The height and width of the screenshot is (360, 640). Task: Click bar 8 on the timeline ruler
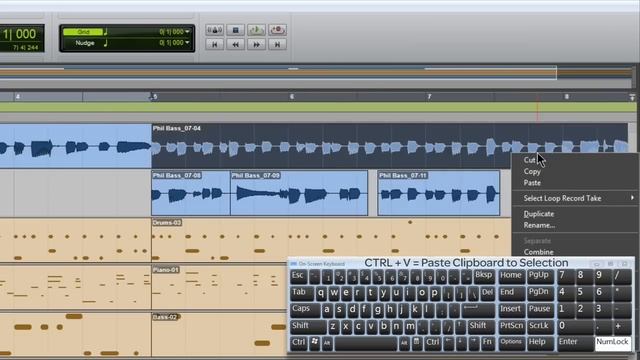[x=567, y=97]
